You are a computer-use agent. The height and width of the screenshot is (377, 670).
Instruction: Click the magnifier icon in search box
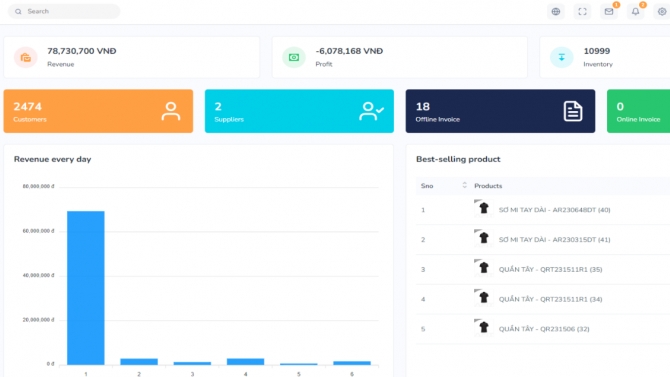click(x=18, y=12)
